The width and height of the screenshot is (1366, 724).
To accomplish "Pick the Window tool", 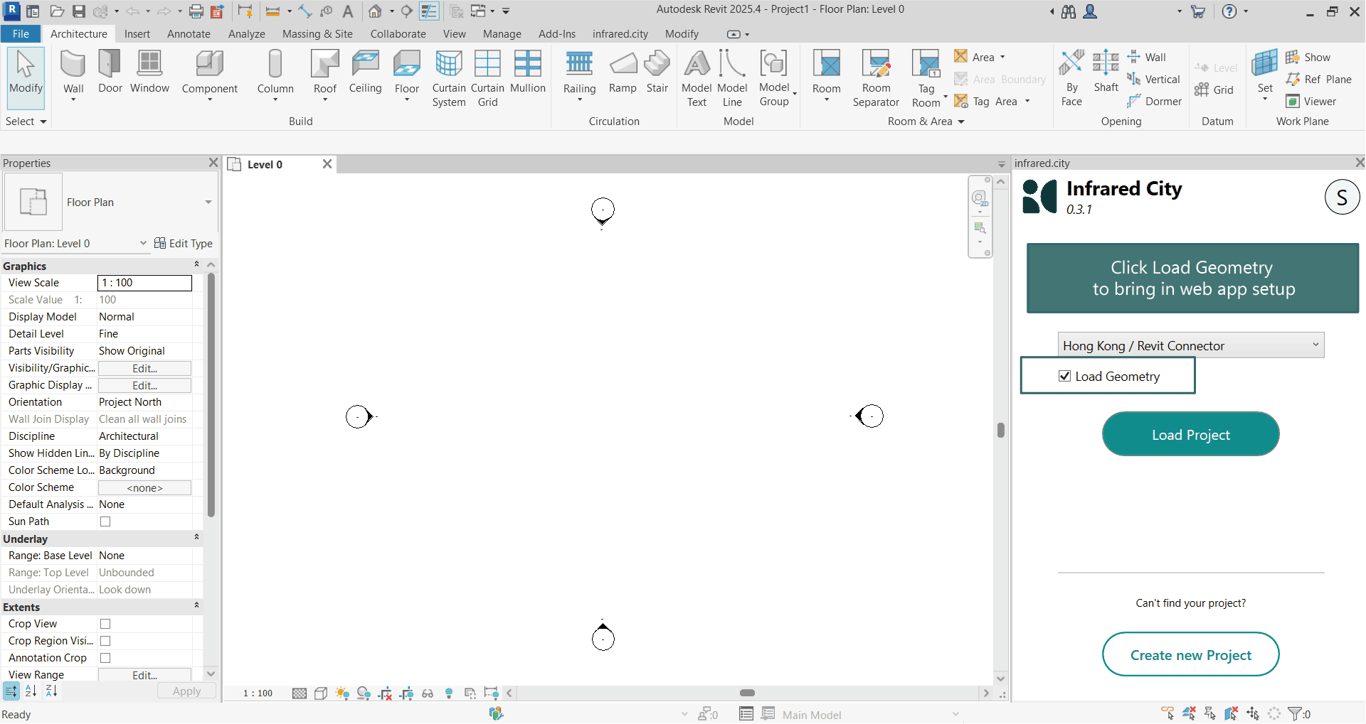I will point(149,72).
